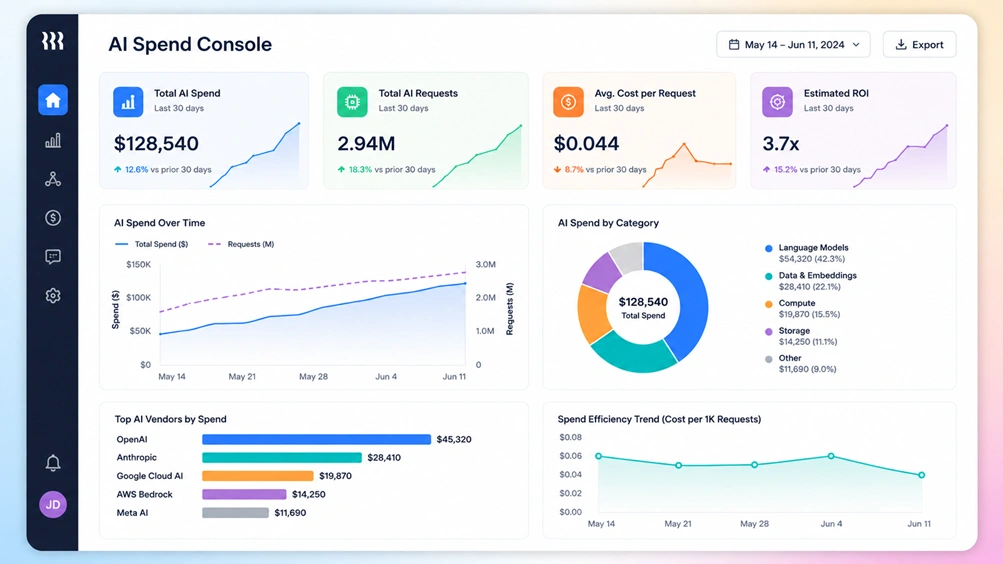Screen dimensions: 1003x564
Task: Open the bar chart analytics sidebar icon
Action: 53,141
